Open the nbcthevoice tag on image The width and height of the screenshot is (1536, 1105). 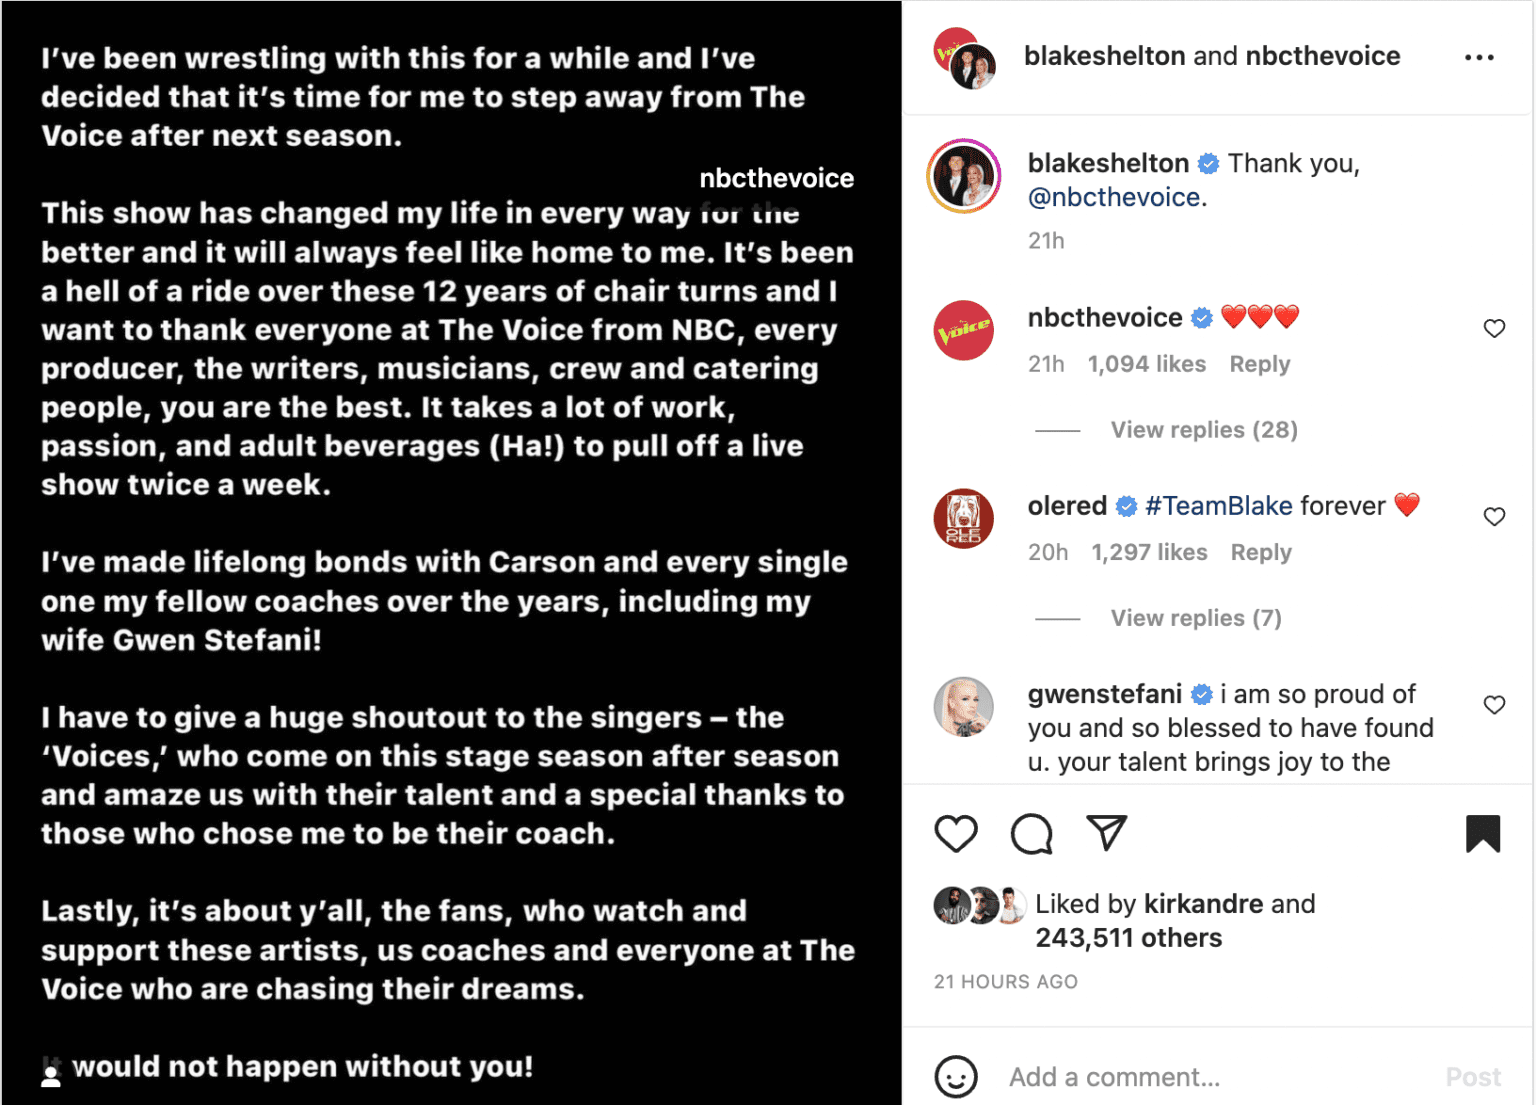click(776, 178)
